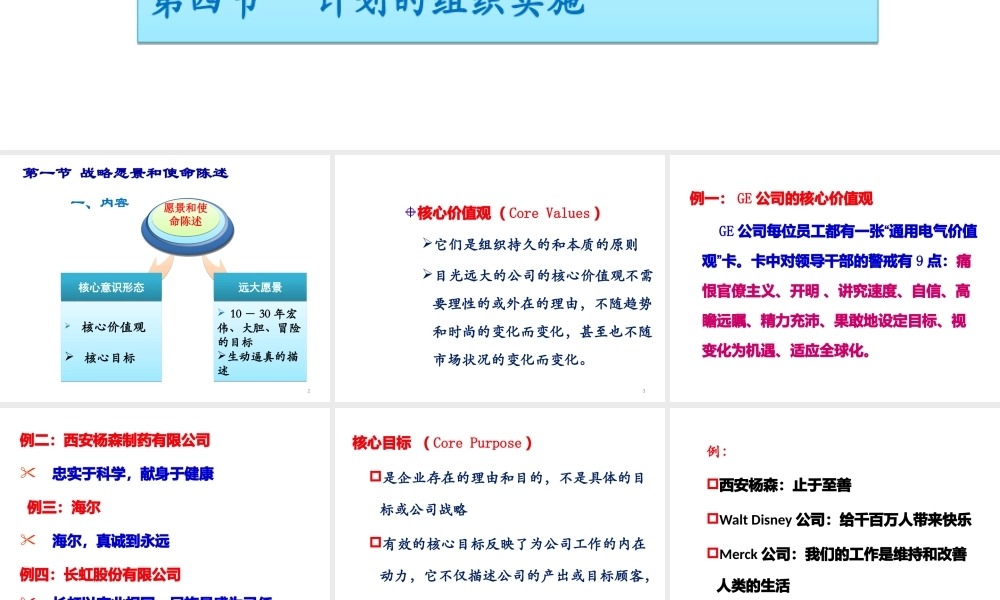The image size is (1000, 600).
Task: Click the 愿景和使命陈述 oval graphic
Action: click(187, 226)
